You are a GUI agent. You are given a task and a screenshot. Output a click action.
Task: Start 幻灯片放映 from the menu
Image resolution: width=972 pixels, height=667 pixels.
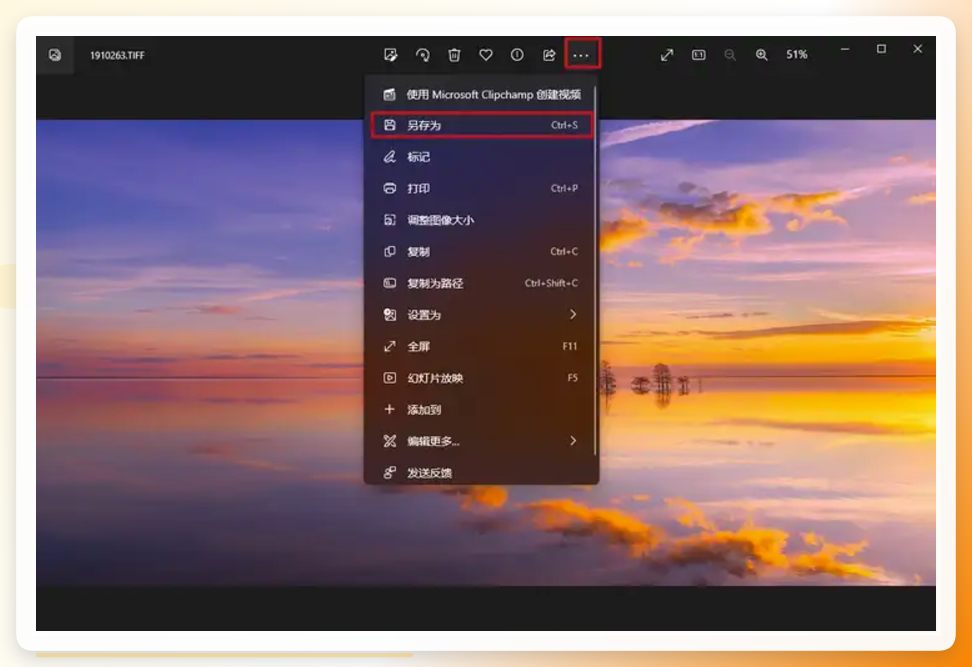(x=481, y=378)
